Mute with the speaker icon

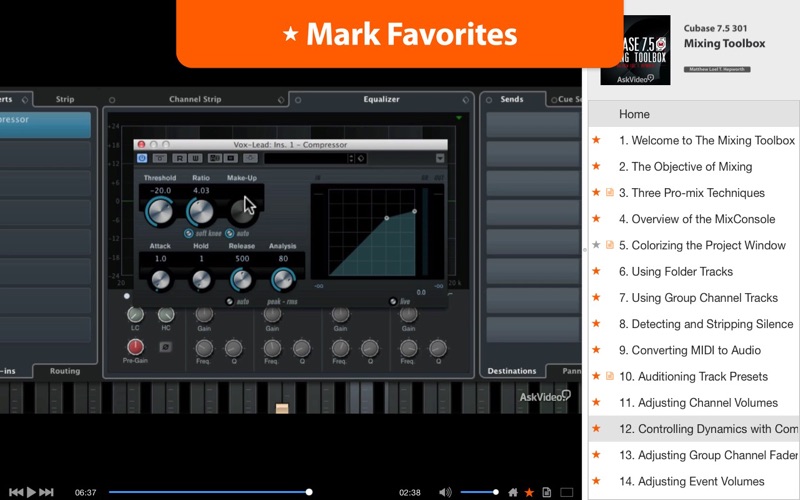[445, 492]
